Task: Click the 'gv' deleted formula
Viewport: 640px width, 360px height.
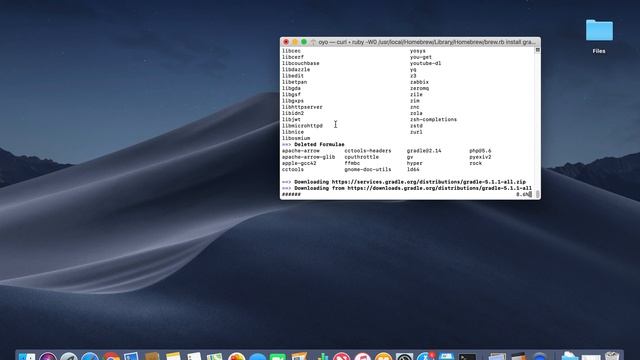Action: (410, 157)
